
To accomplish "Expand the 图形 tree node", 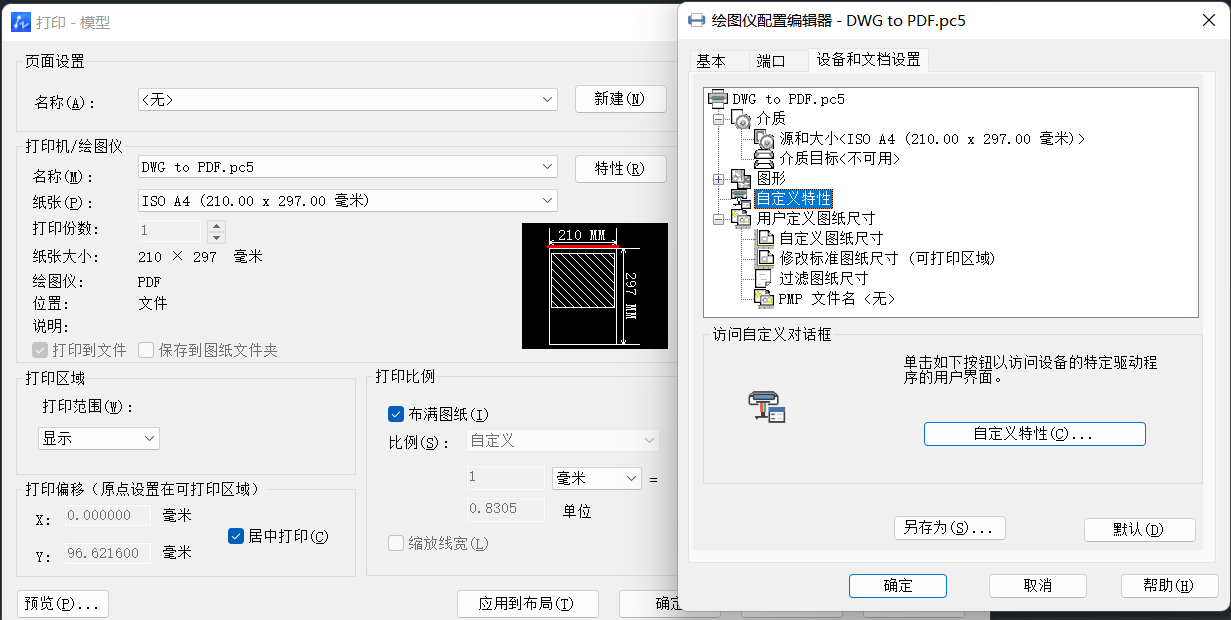I will [718, 179].
